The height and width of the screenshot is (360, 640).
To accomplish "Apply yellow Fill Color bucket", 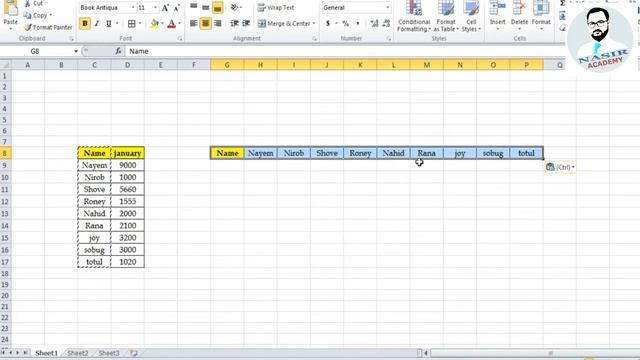I will 154,24.
